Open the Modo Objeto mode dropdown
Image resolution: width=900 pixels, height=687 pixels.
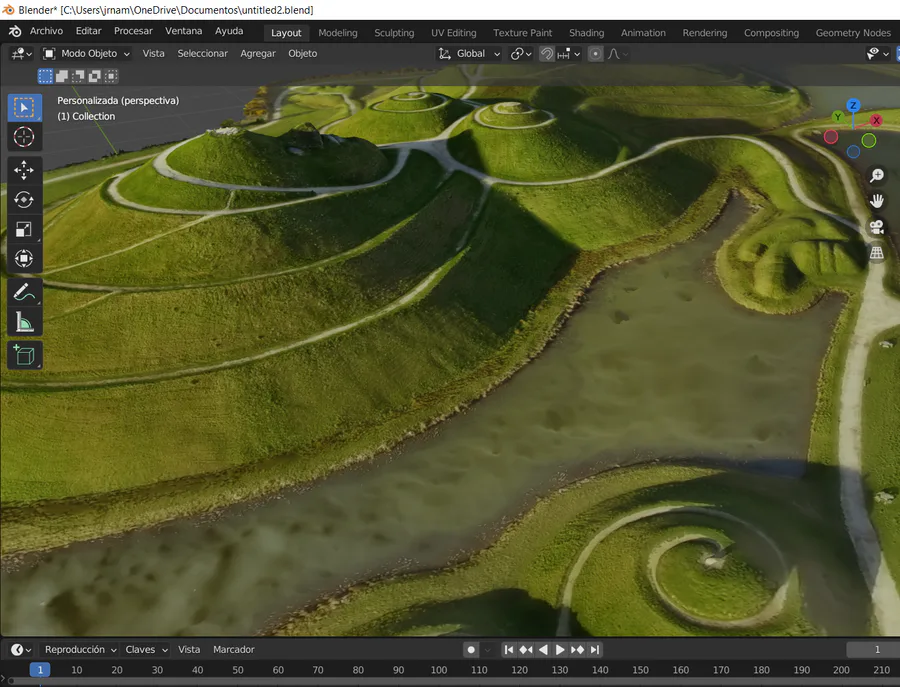click(87, 54)
